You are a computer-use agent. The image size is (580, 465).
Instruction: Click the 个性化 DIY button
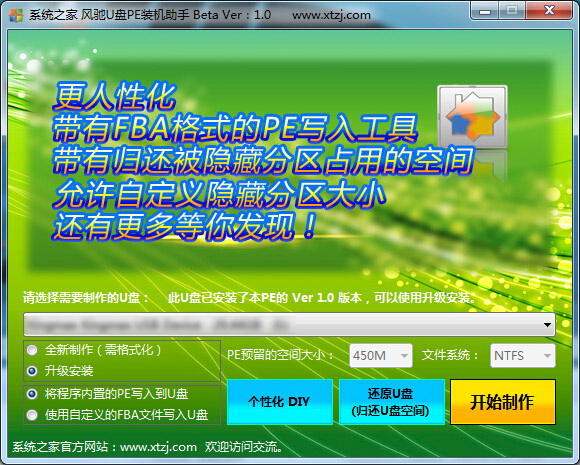click(280, 402)
